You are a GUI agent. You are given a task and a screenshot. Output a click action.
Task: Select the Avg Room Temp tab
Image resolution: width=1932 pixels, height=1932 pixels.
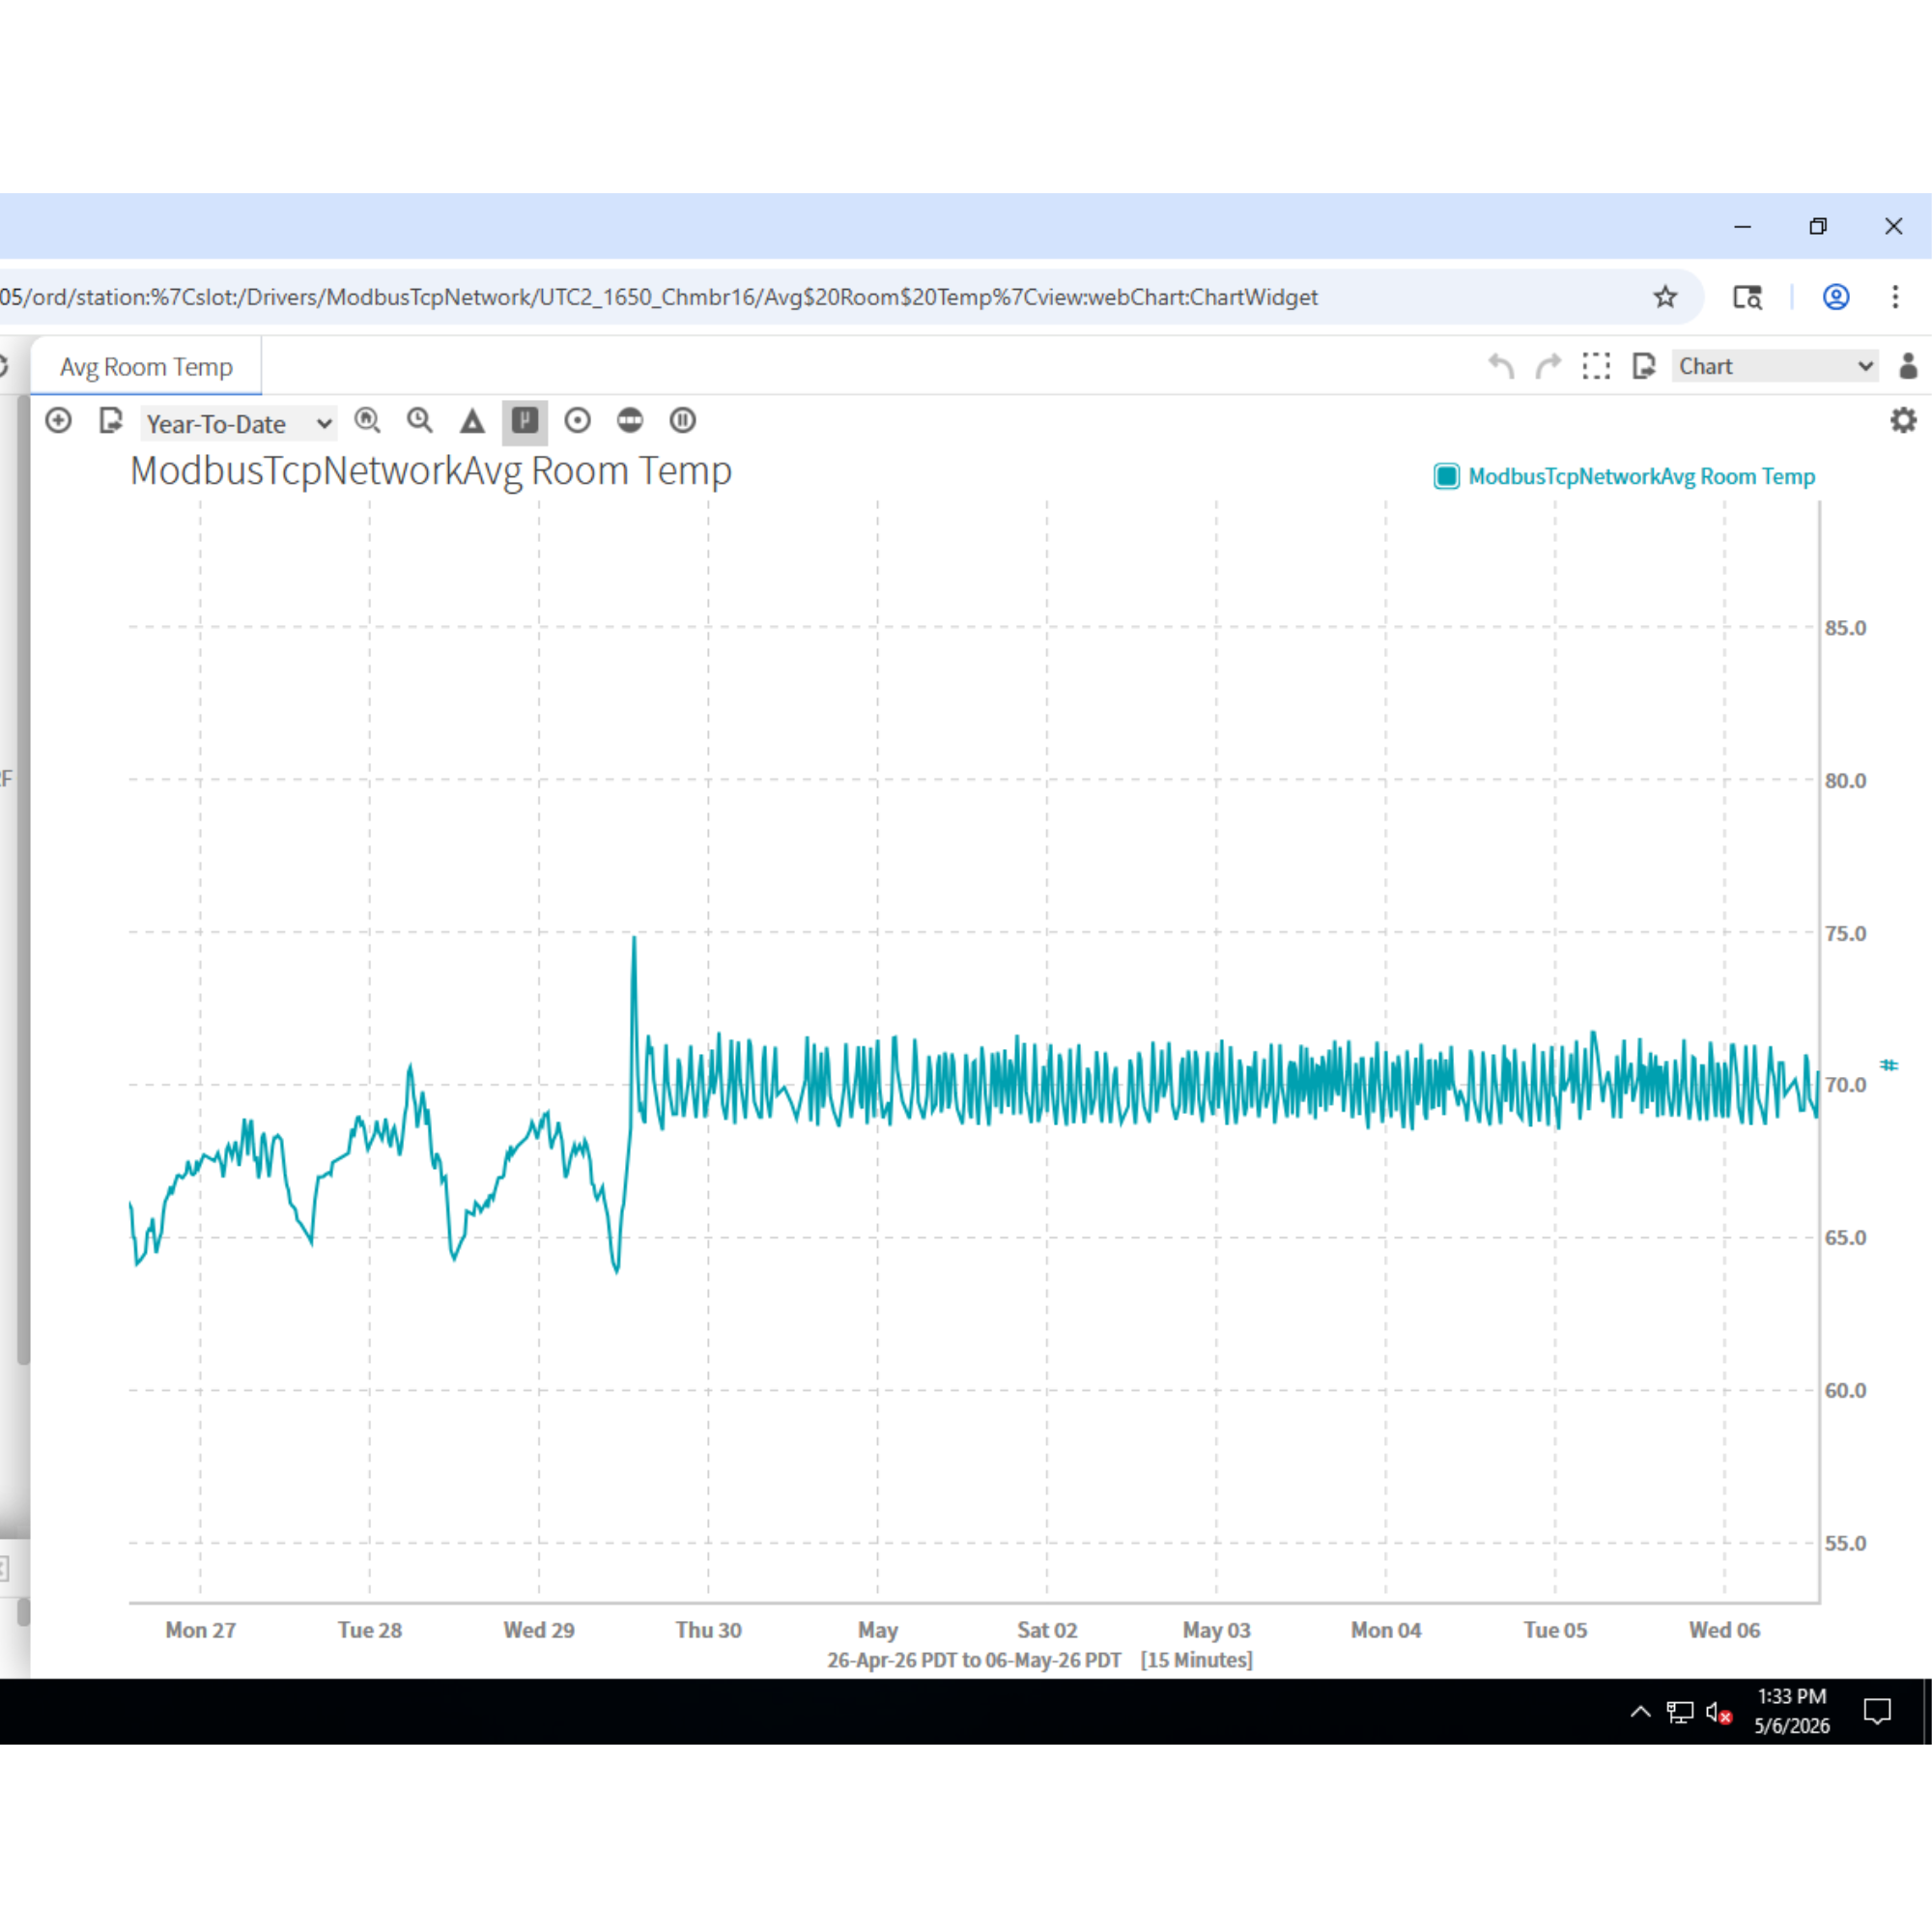146,367
